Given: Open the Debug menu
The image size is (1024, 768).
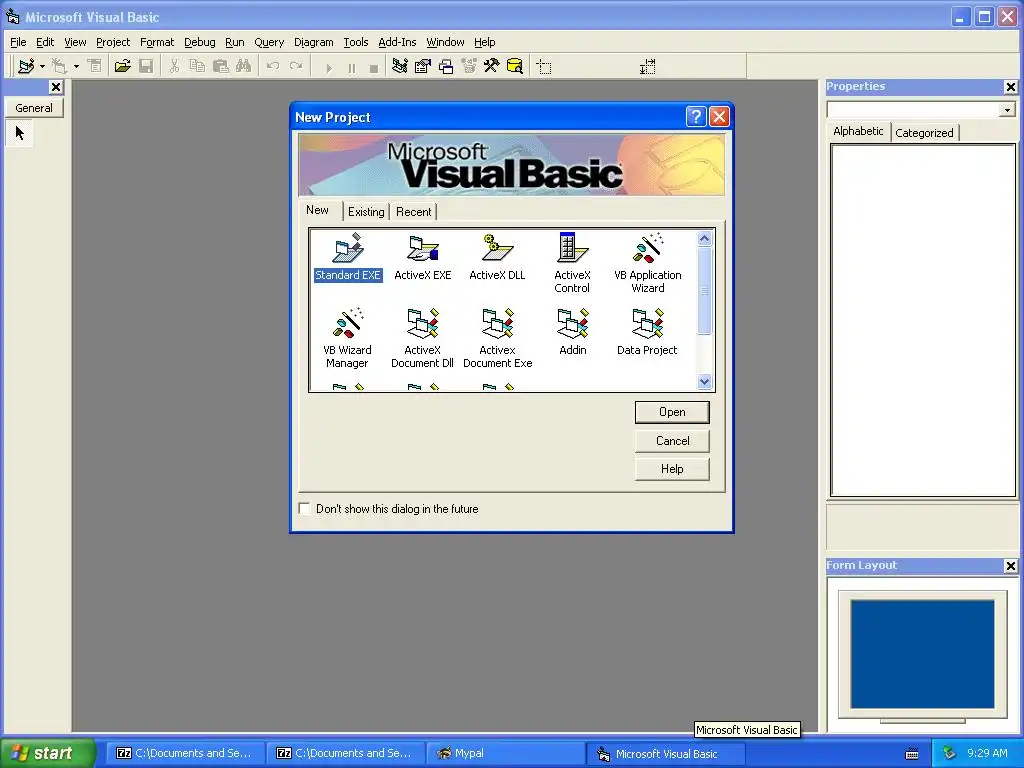Looking at the screenshot, I should coord(199,42).
